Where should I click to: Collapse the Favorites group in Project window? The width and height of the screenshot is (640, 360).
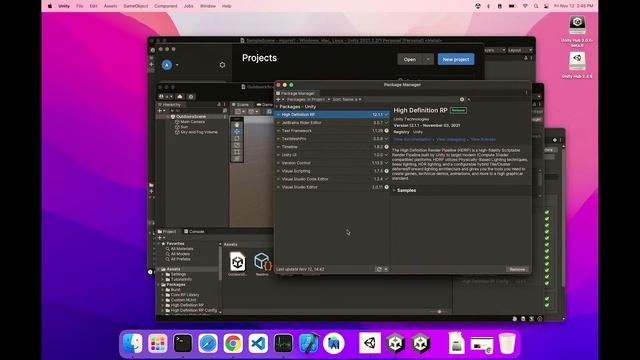click(x=159, y=244)
